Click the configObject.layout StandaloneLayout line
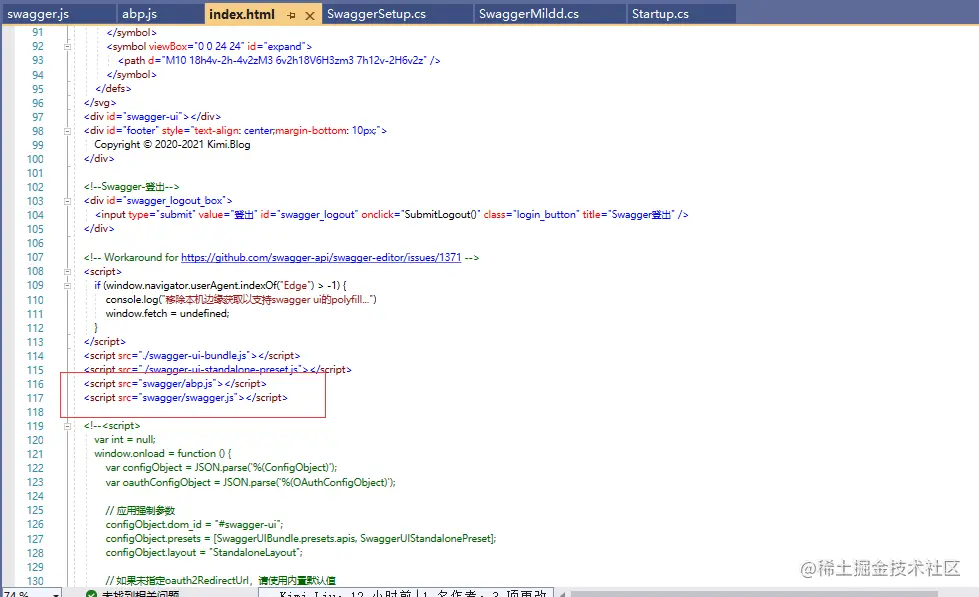 coord(204,553)
